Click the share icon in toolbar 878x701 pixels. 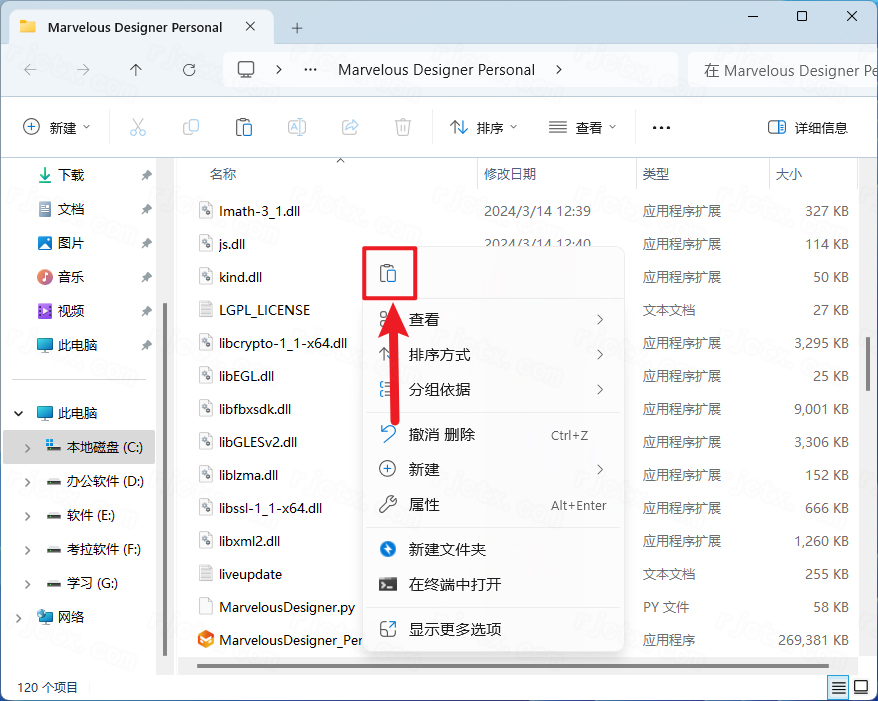point(350,127)
